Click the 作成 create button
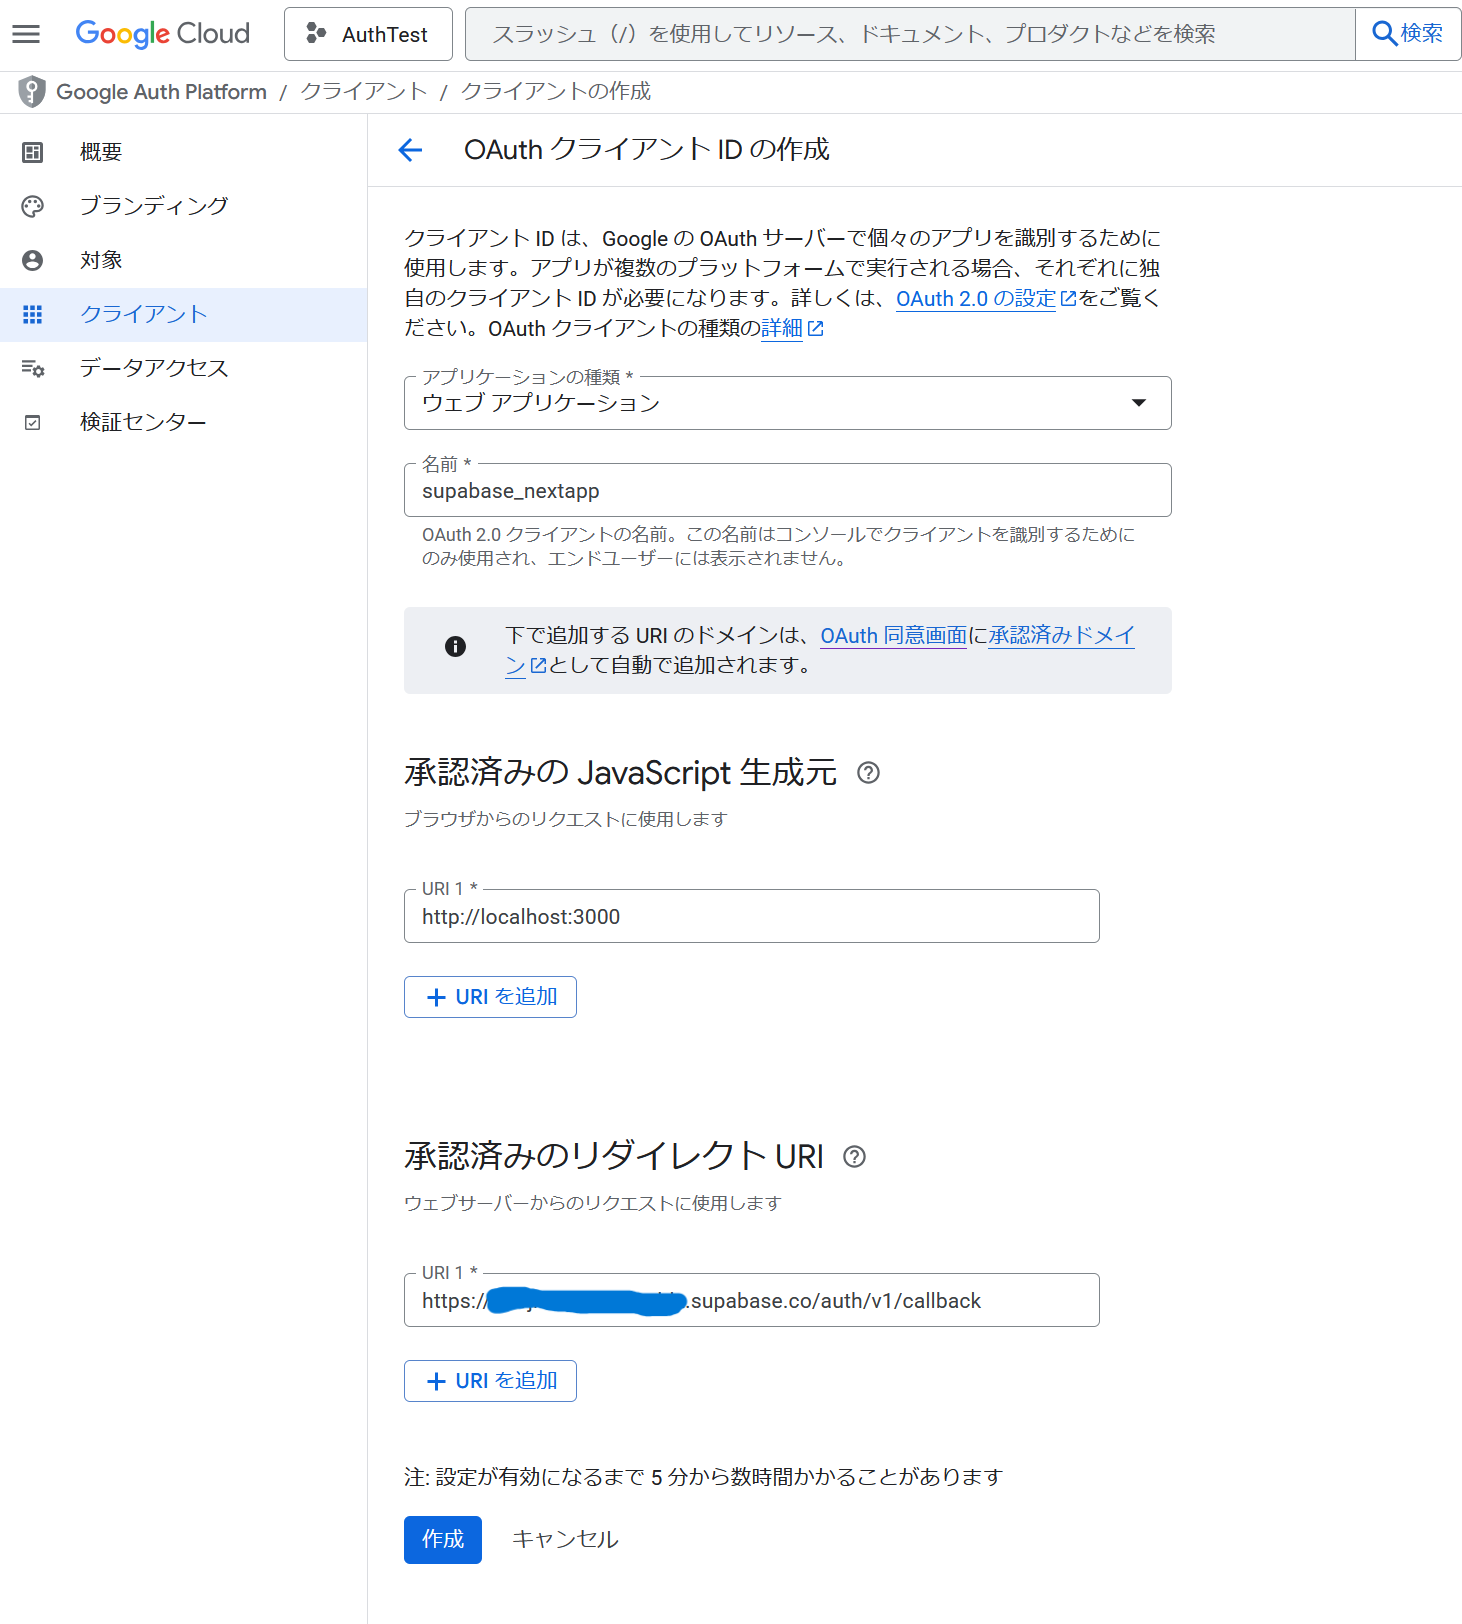The height and width of the screenshot is (1624, 1462). tap(443, 1540)
